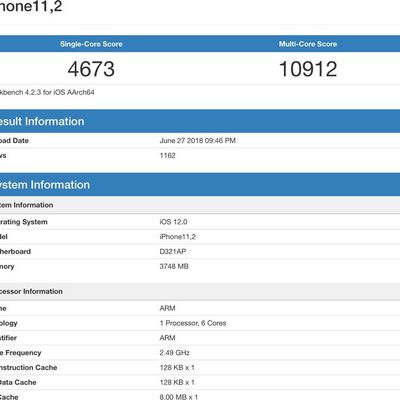The height and width of the screenshot is (400, 400).
Task: Click the upload date June 27 2018 09:46 PM
Action: 198,141
